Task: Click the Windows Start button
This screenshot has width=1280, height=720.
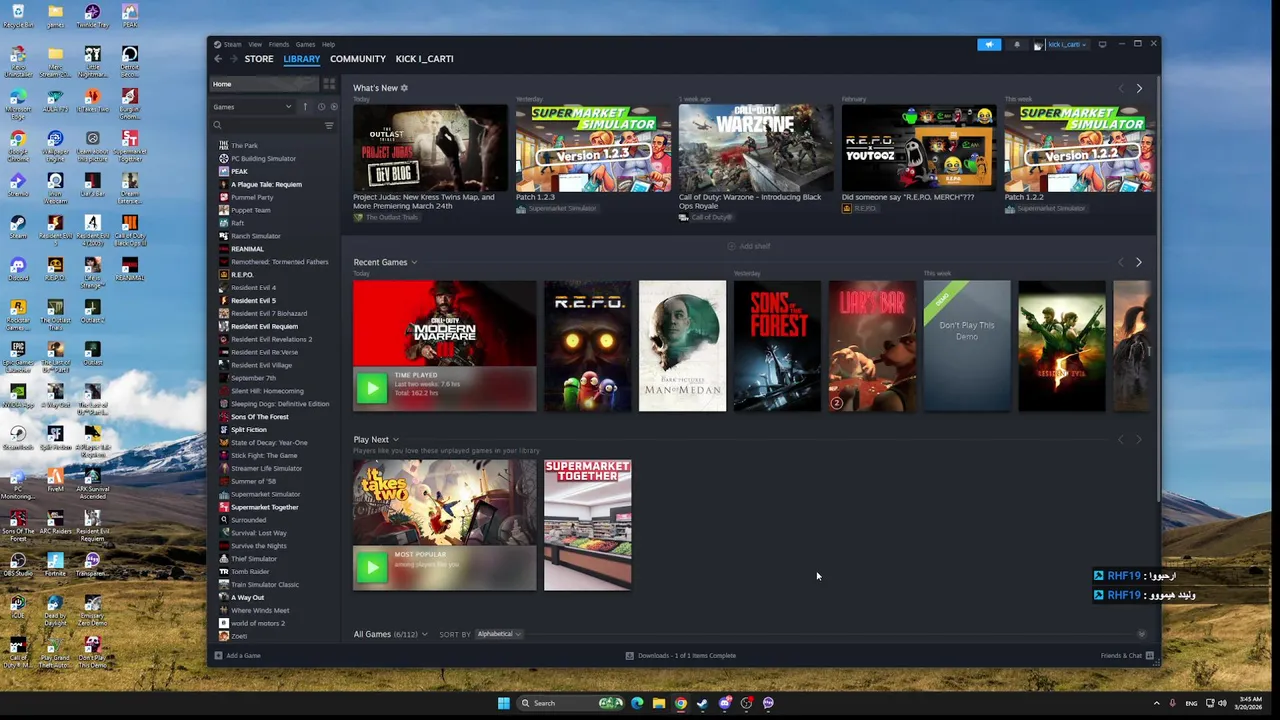Action: click(x=504, y=703)
